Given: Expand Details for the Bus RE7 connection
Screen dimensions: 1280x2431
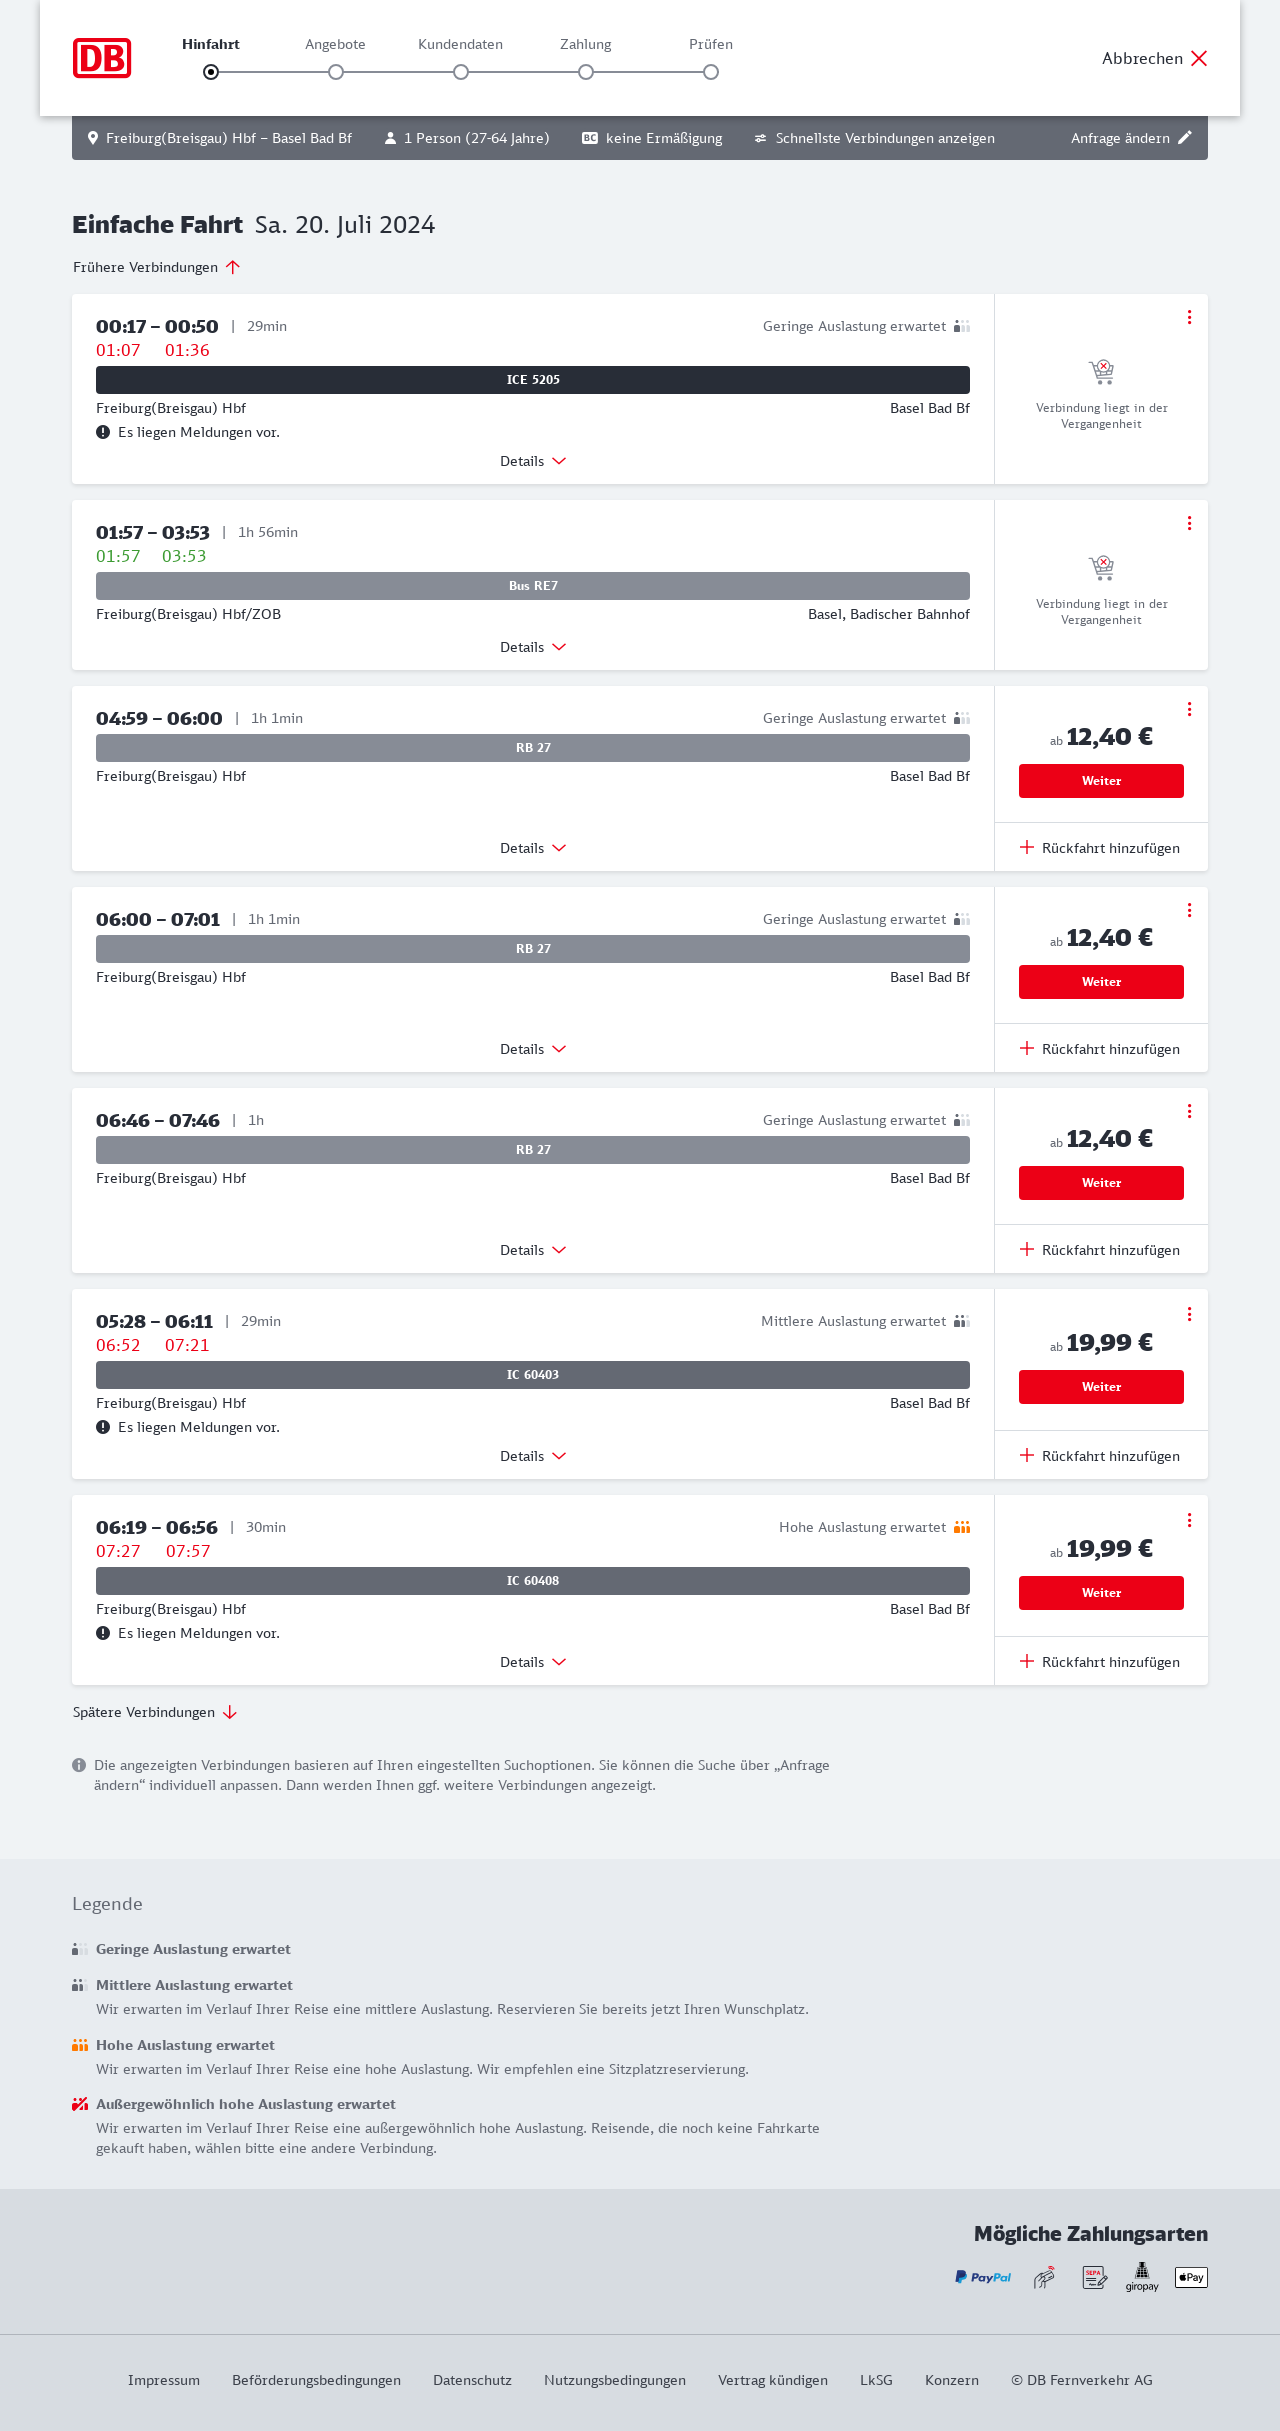Looking at the screenshot, I should [x=533, y=647].
